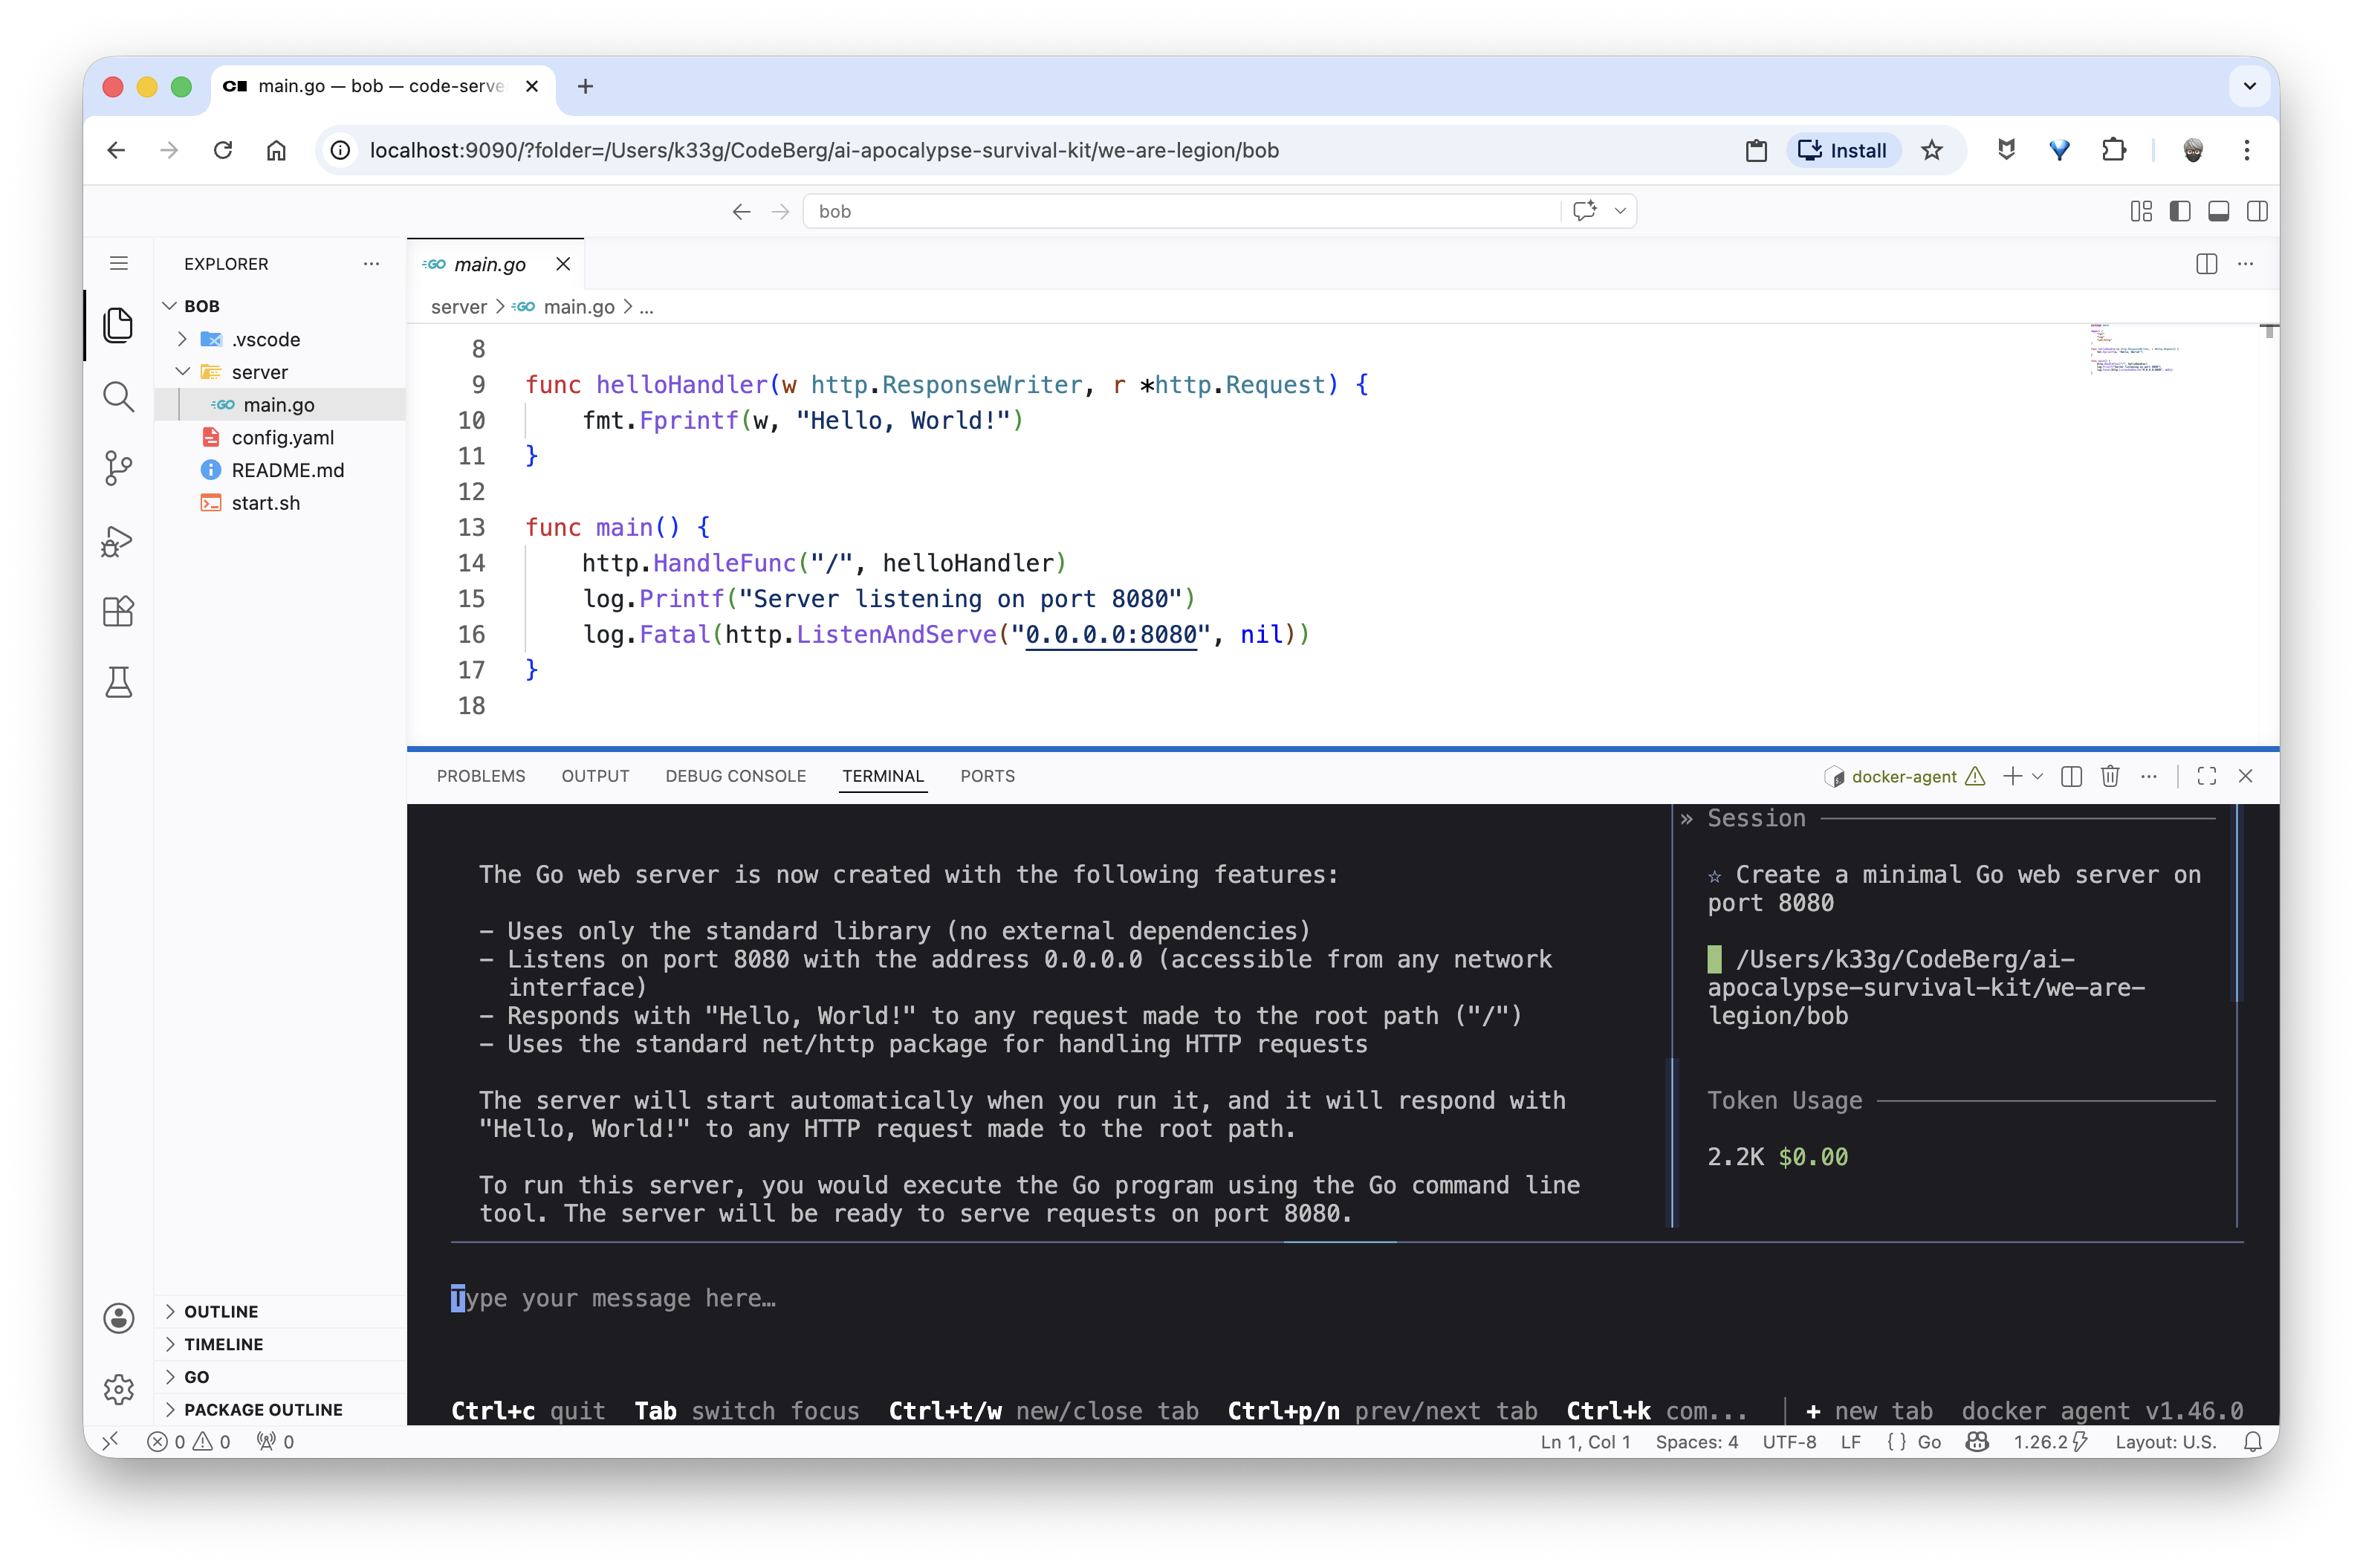Kill terminal with the trash icon
This screenshot has height=1568, width=2363.
coord(2110,776)
